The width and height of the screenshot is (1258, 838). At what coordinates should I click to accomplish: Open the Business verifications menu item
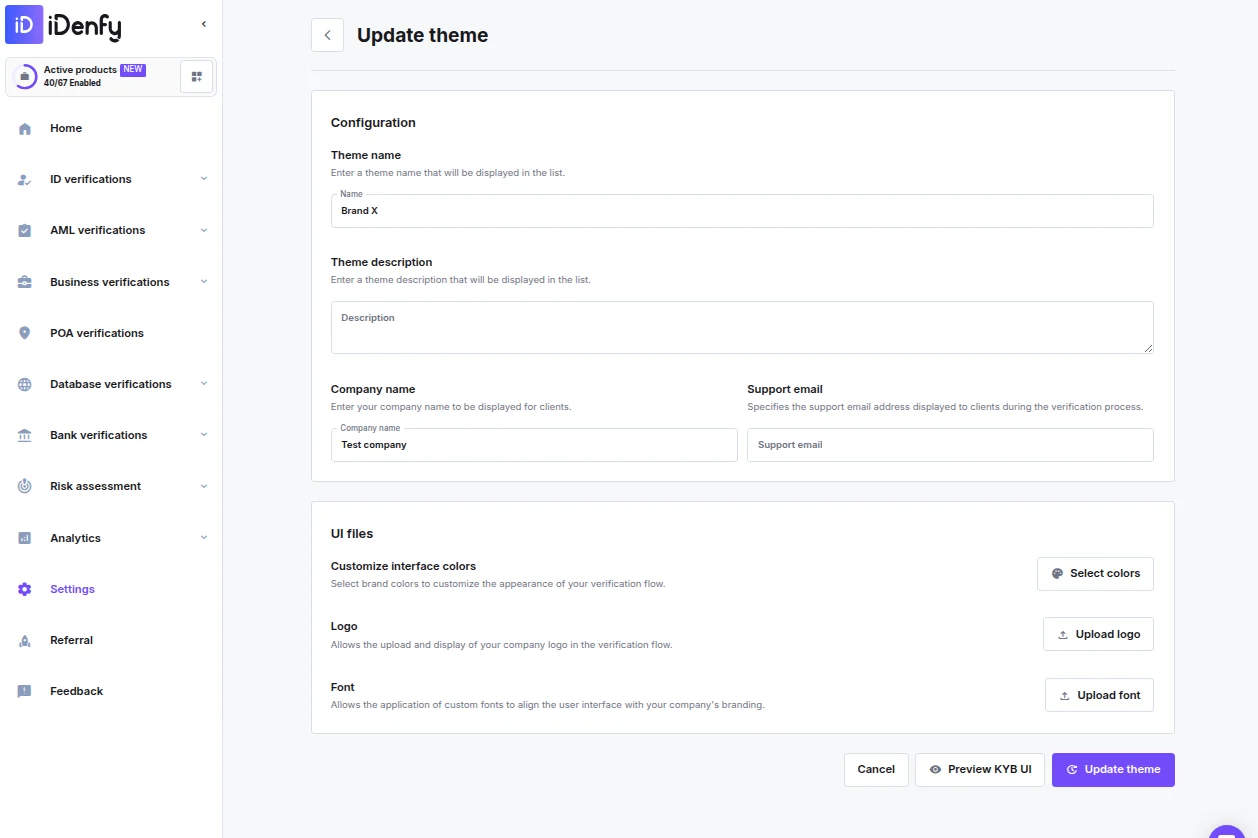pyautogui.click(x=110, y=282)
